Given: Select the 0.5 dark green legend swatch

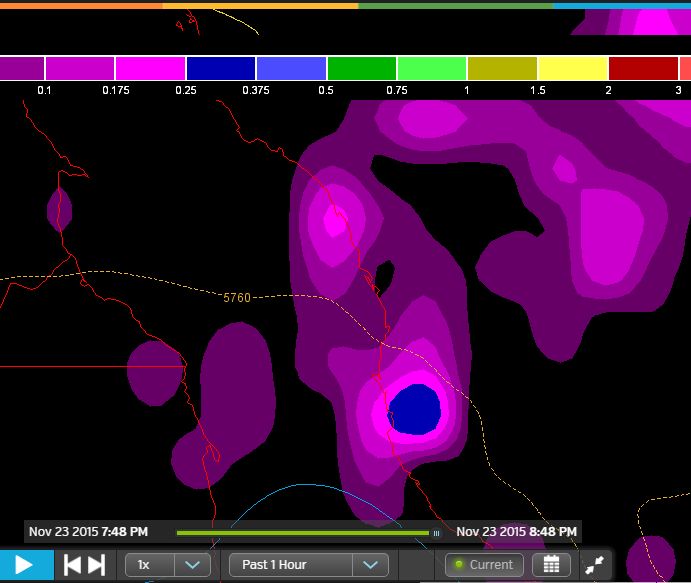Looking at the screenshot, I should 362,68.
